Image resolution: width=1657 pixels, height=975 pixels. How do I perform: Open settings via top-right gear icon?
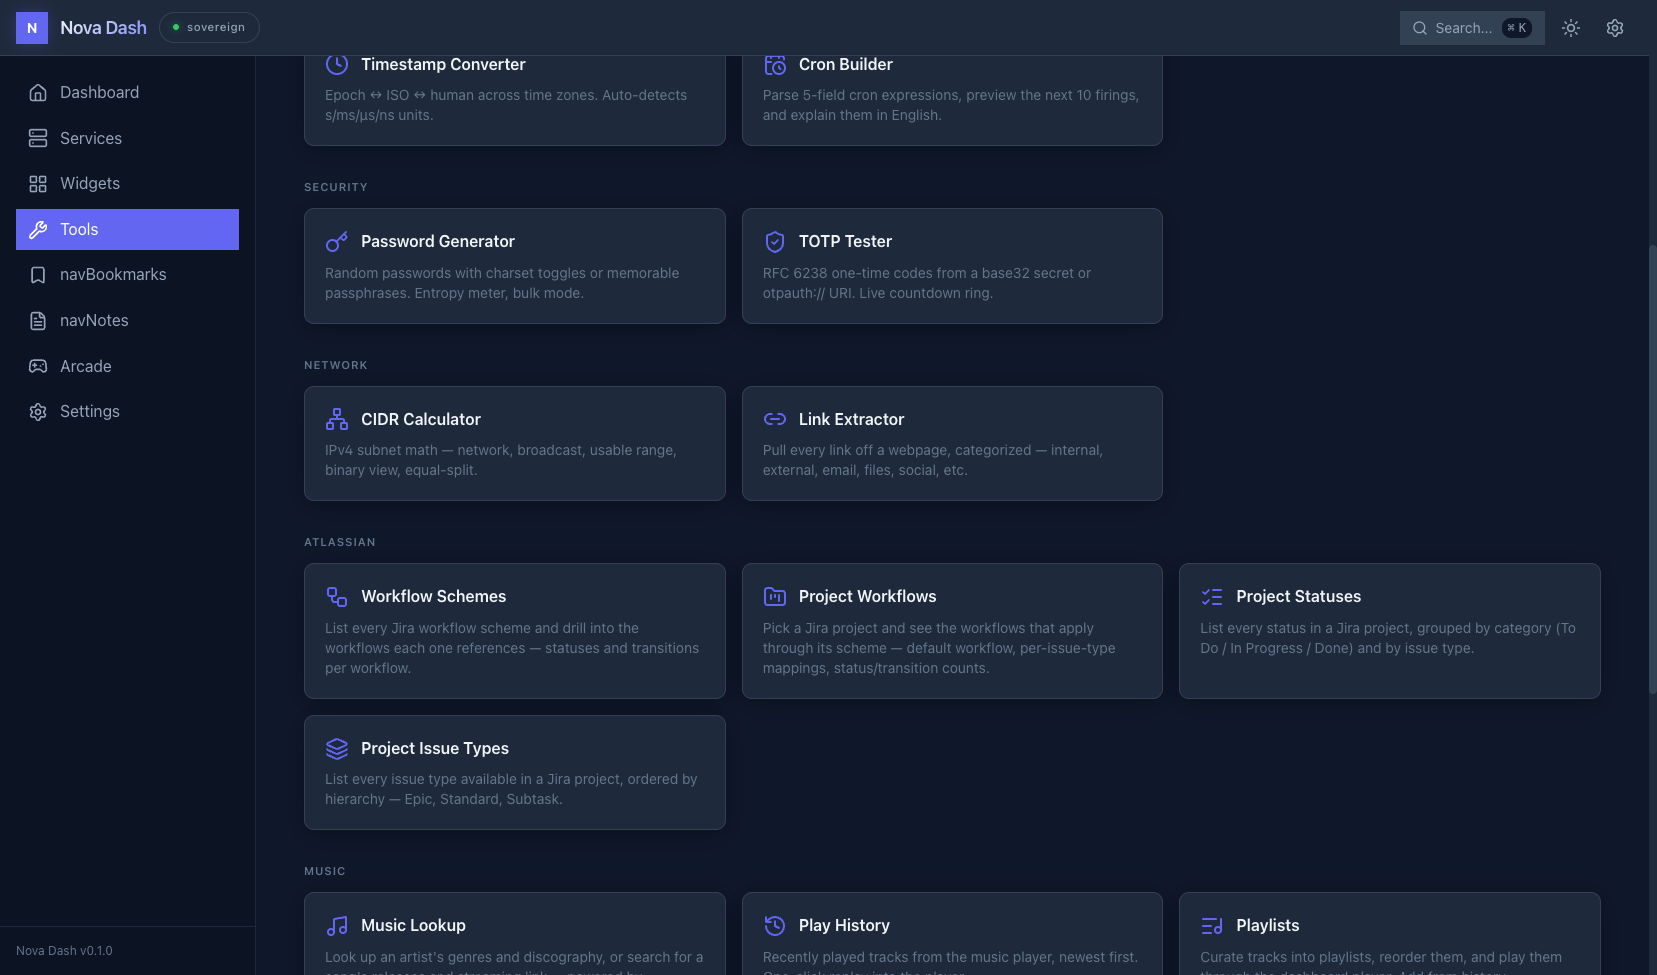1615,28
